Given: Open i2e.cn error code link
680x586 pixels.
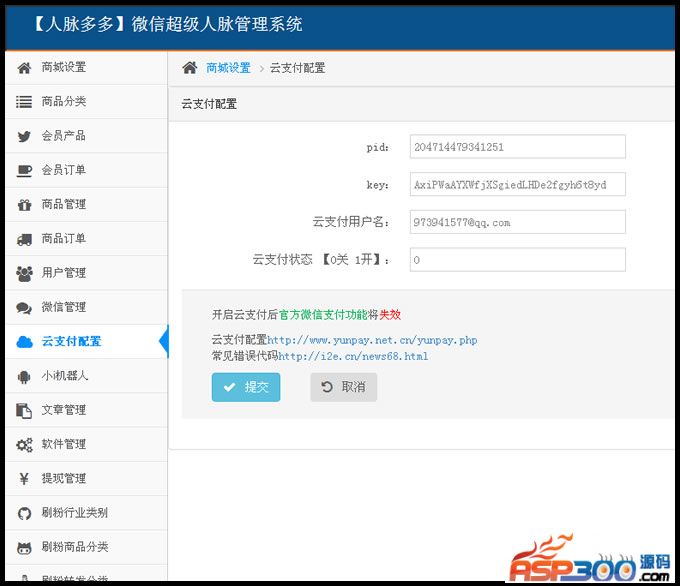Looking at the screenshot, I should (x=353, y=357).
